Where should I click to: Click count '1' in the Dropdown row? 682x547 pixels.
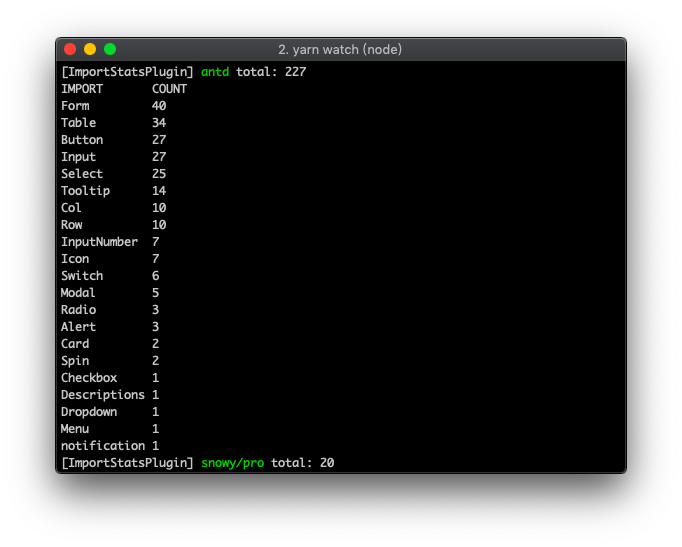click(155, 411)
